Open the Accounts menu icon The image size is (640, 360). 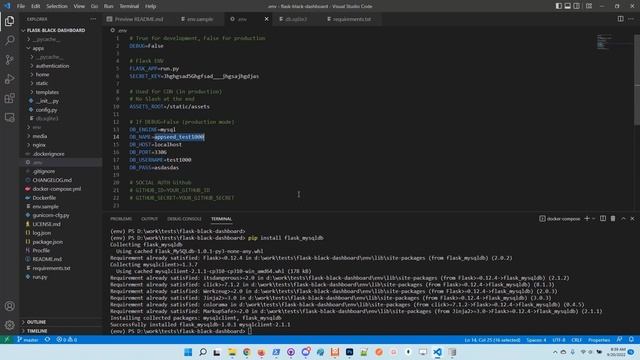click(9, 306)
